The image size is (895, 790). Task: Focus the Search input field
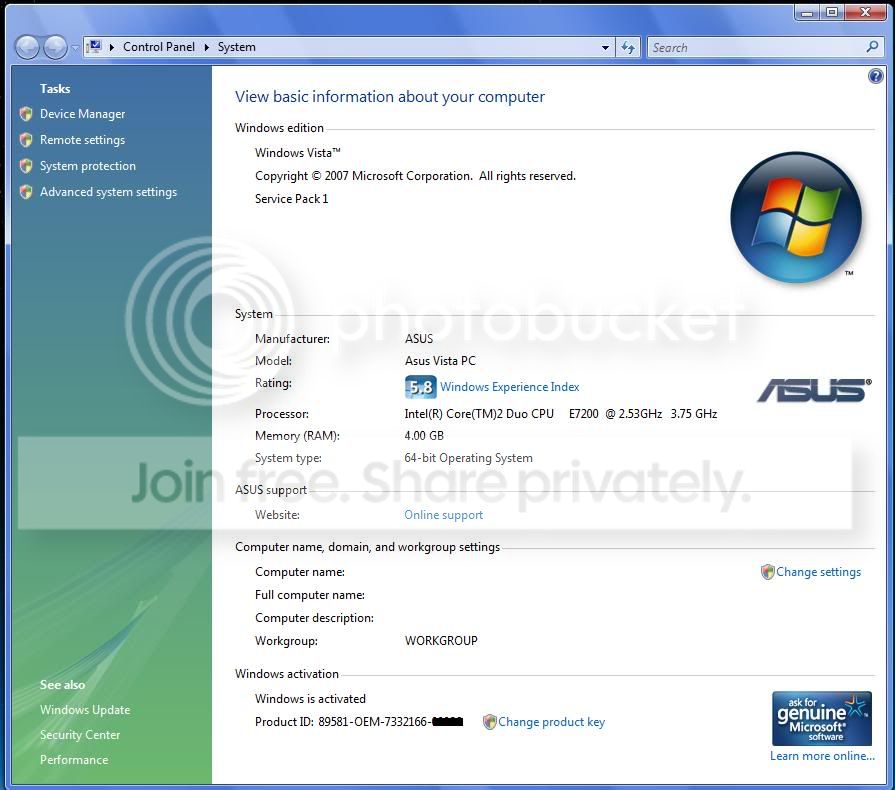[756, 47]
